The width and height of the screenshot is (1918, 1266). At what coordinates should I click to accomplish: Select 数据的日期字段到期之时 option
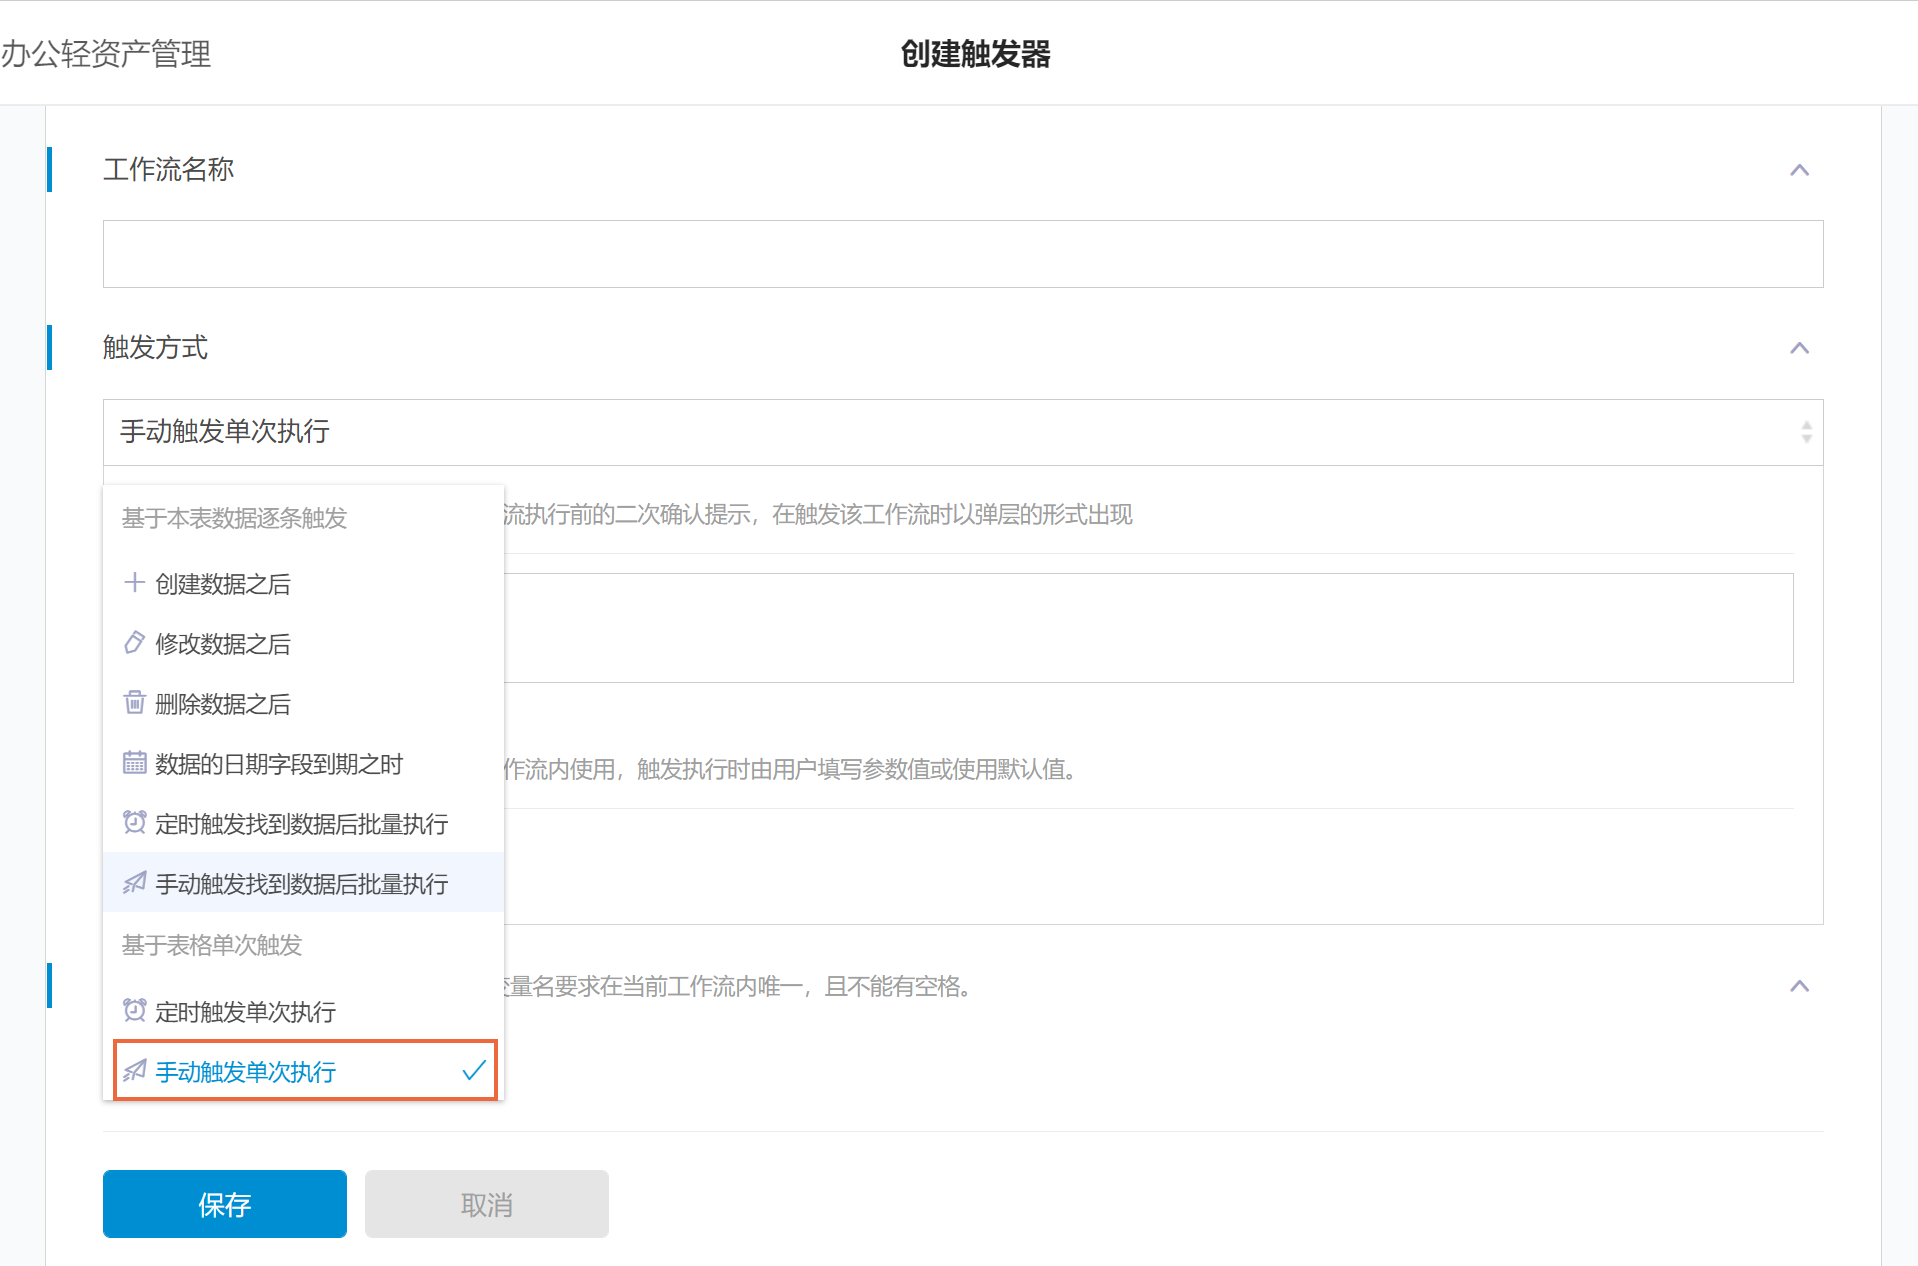pyautogui.click(x=279, y=764)
